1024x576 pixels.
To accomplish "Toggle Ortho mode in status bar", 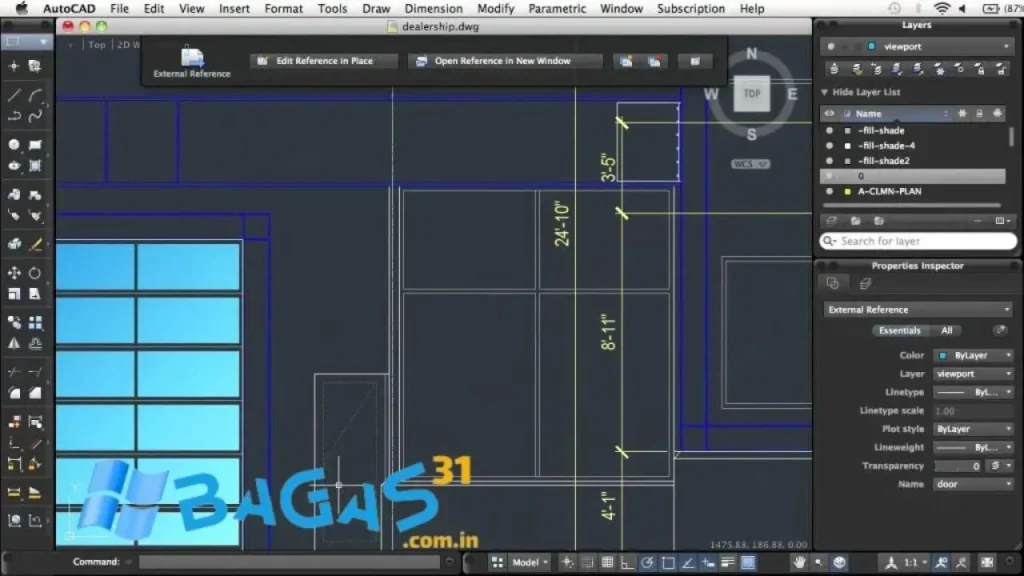I will [x=627, y=562].
